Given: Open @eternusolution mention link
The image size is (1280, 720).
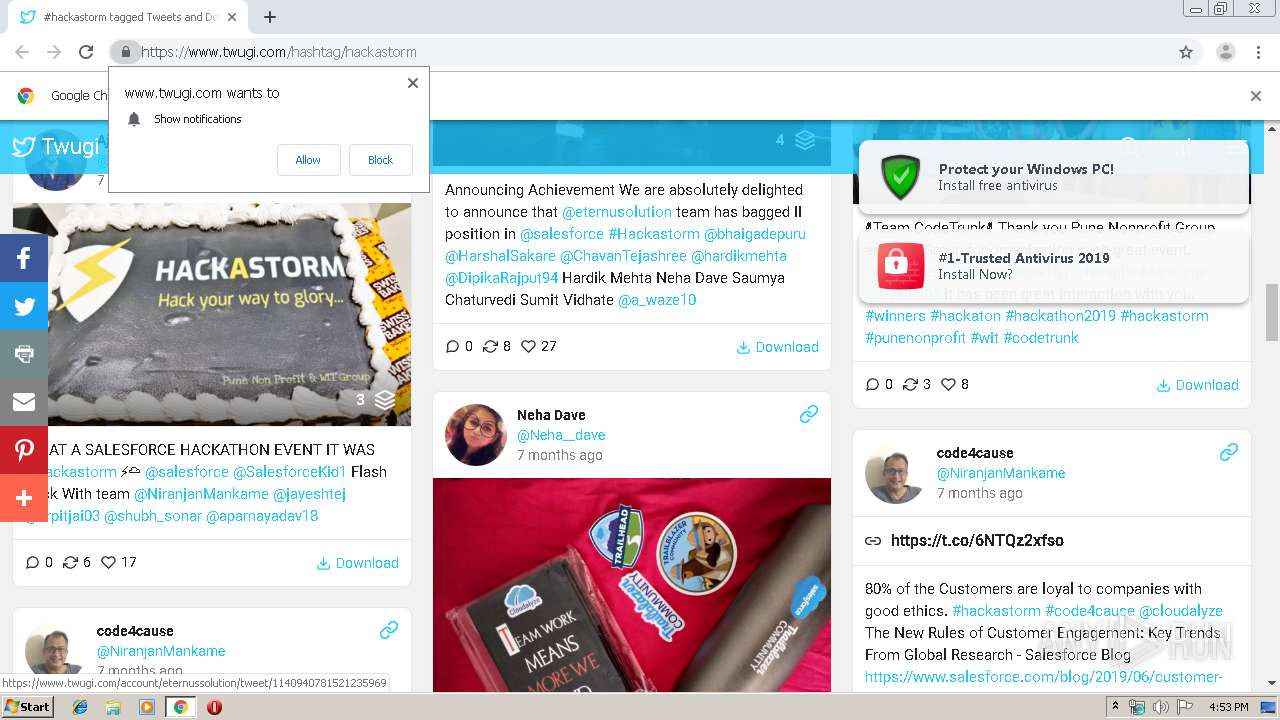Looking at the screenshot, I should point(617,212).
